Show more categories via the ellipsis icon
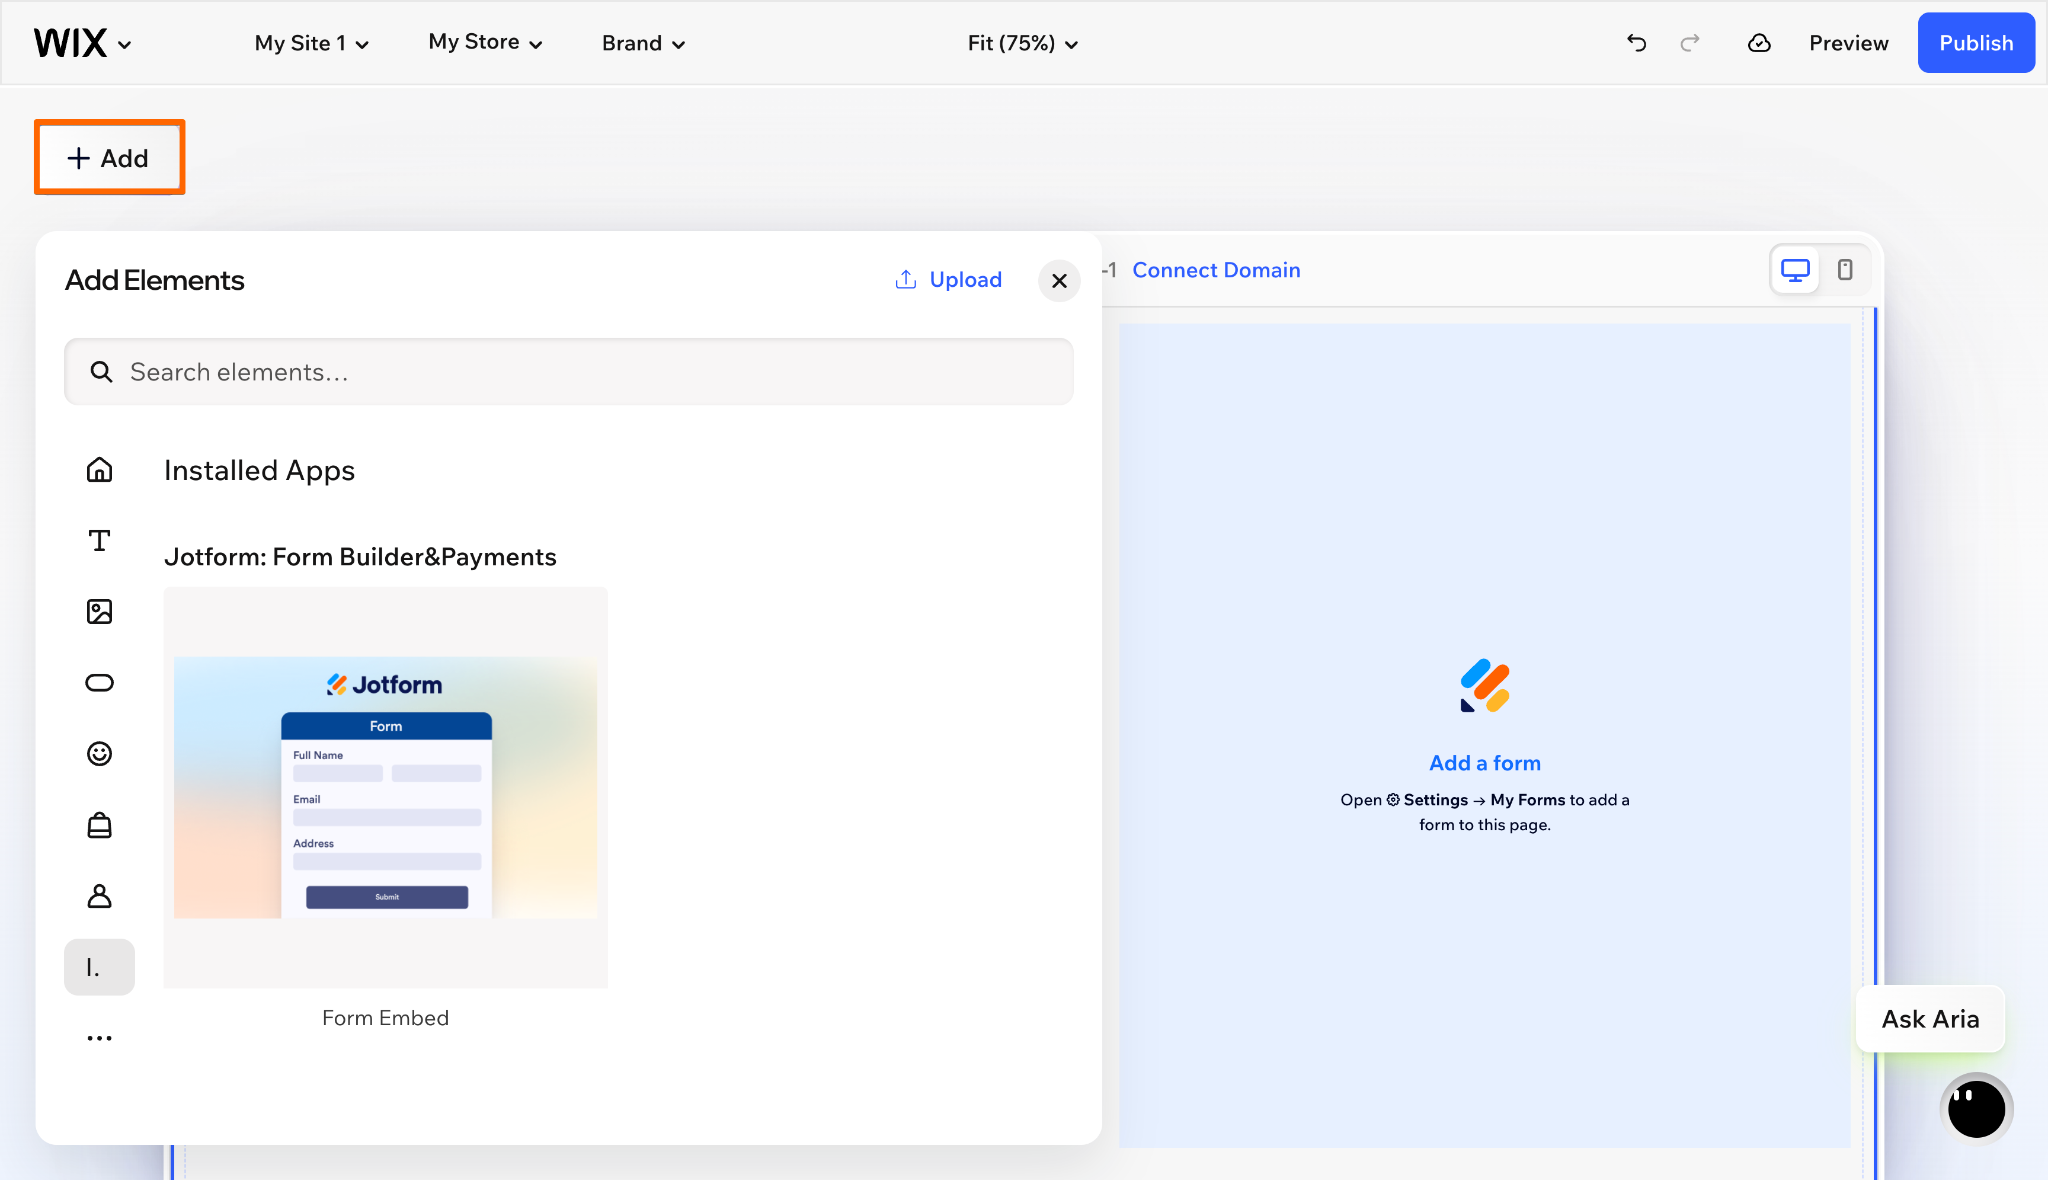The height and width of the screenshot is (1180, 2048). coord(99,1038)
